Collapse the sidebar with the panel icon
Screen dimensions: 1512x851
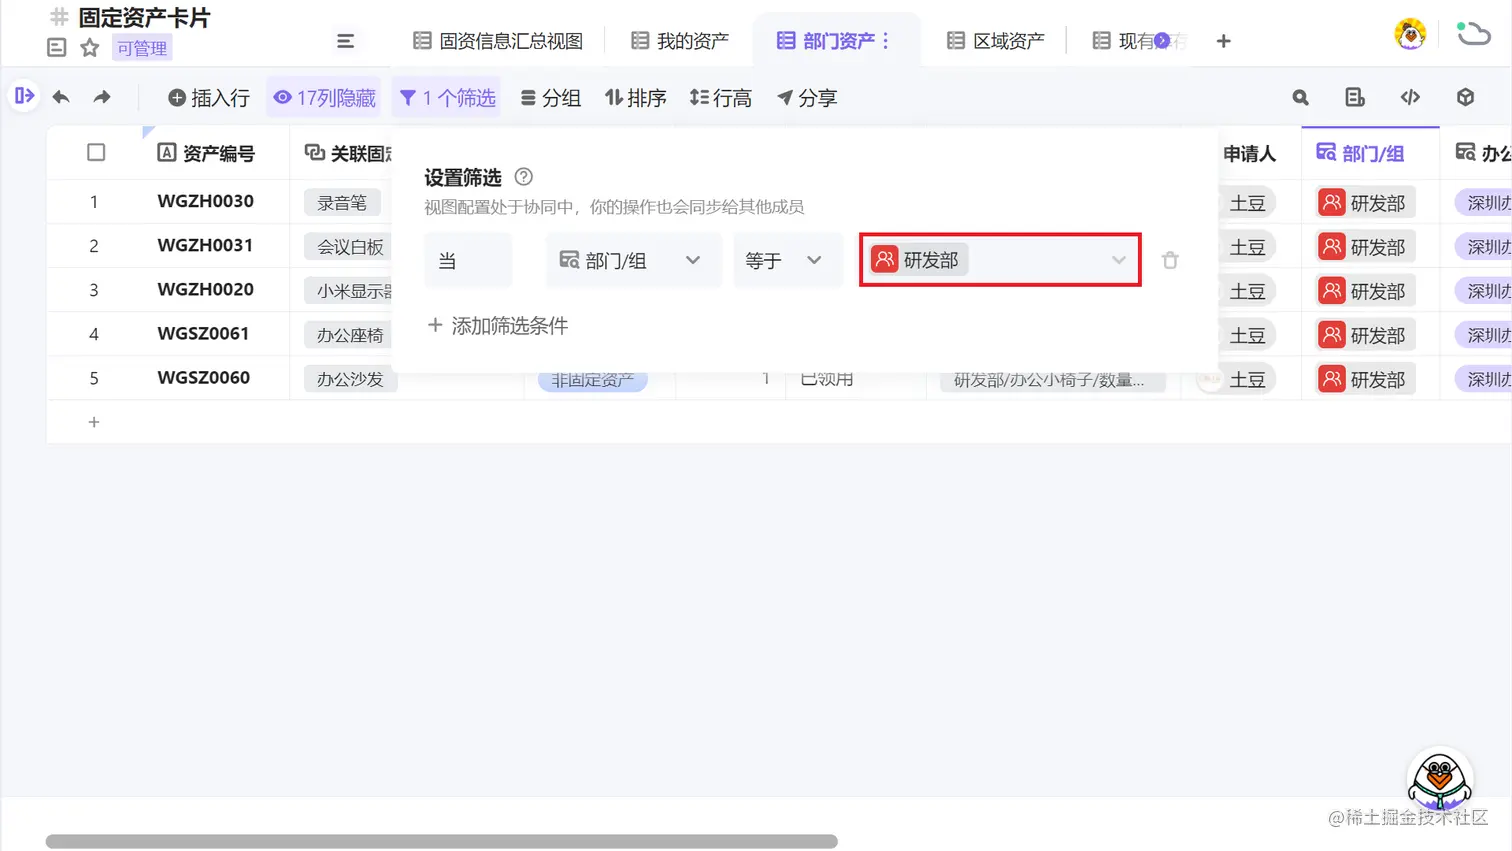coord(23,97)
